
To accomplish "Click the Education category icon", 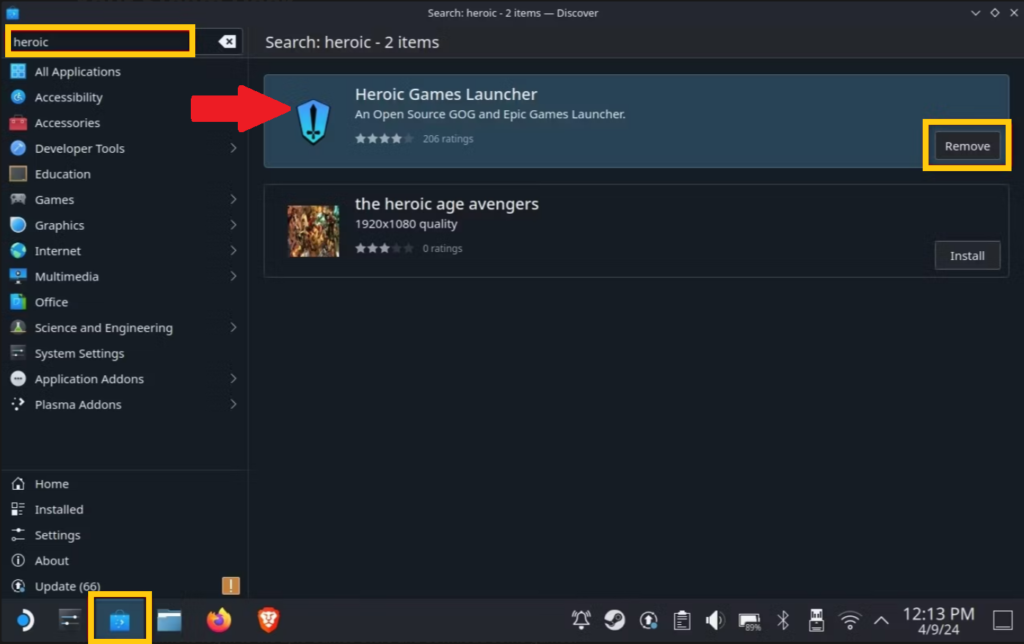I will tap(18, 174).
